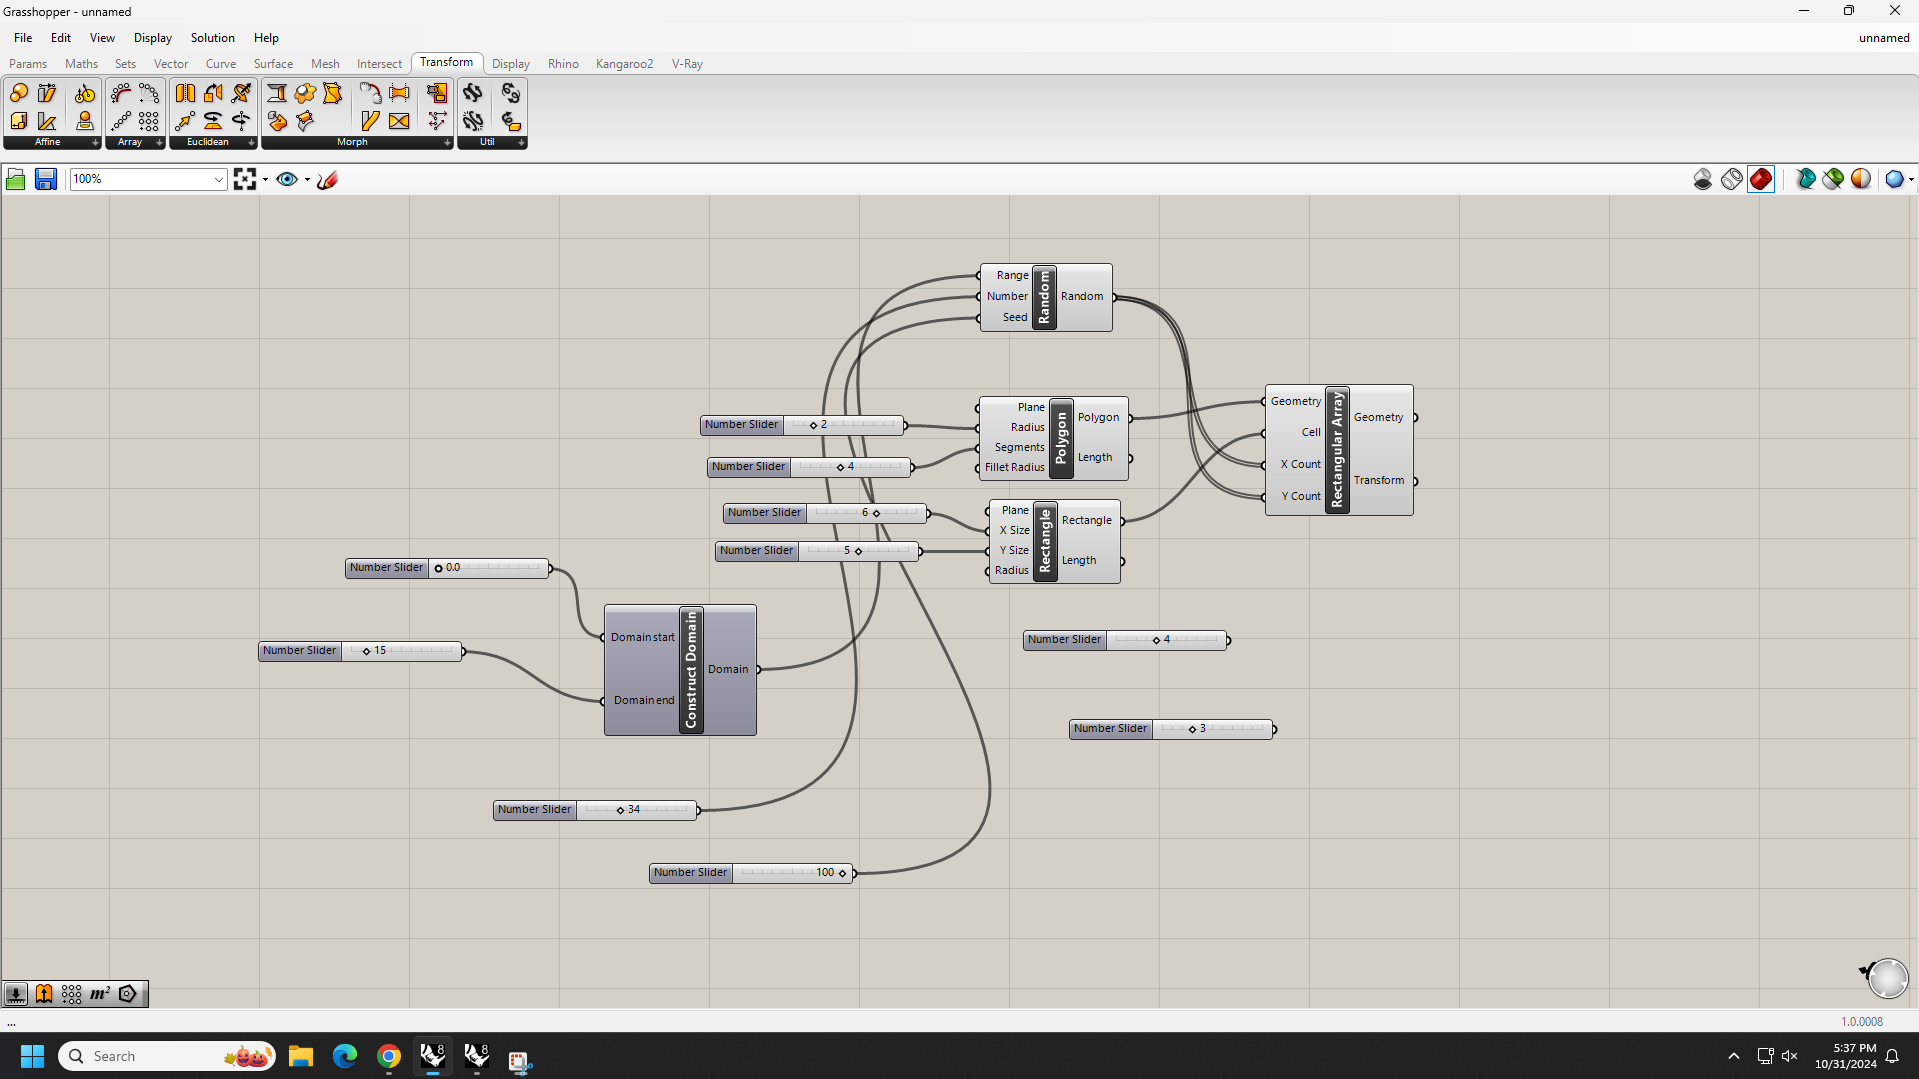Click the Rectangular Array component name bar

tap(1337, 450)
